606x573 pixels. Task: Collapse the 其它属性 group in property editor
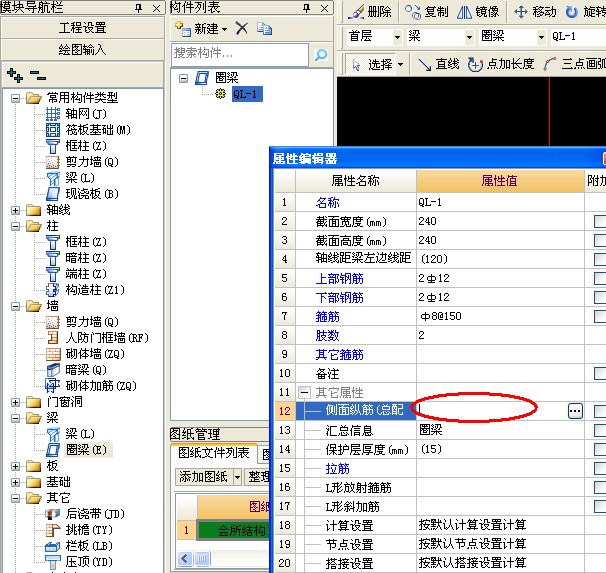[x=305, y=393]
